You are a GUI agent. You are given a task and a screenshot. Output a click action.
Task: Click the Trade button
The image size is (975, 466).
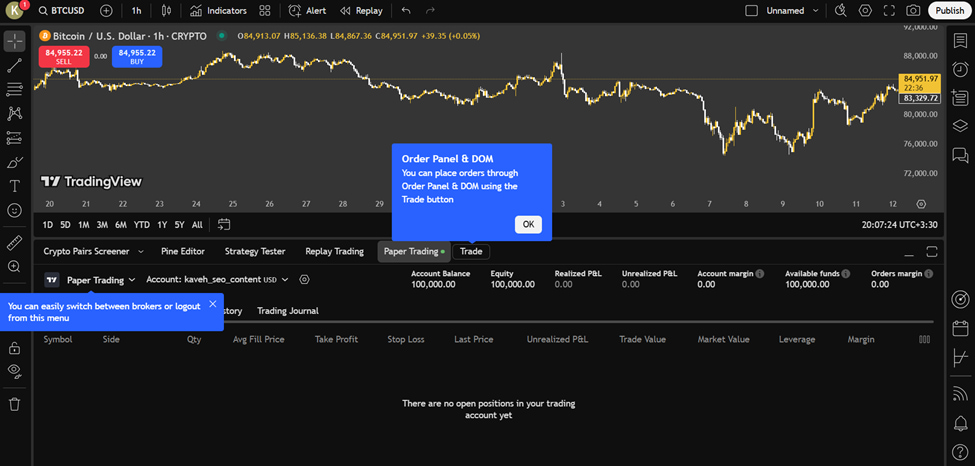click(x=471, y=251)
